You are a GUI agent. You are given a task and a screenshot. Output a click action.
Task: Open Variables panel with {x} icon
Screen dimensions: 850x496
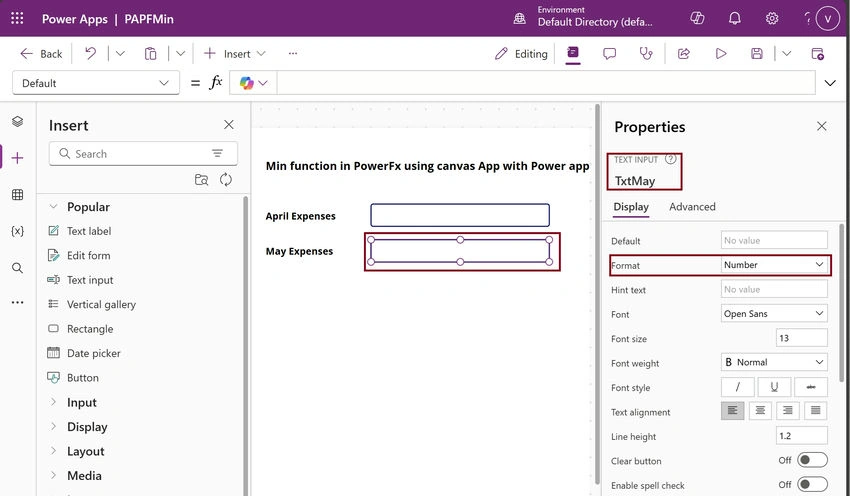click(17, 231)
